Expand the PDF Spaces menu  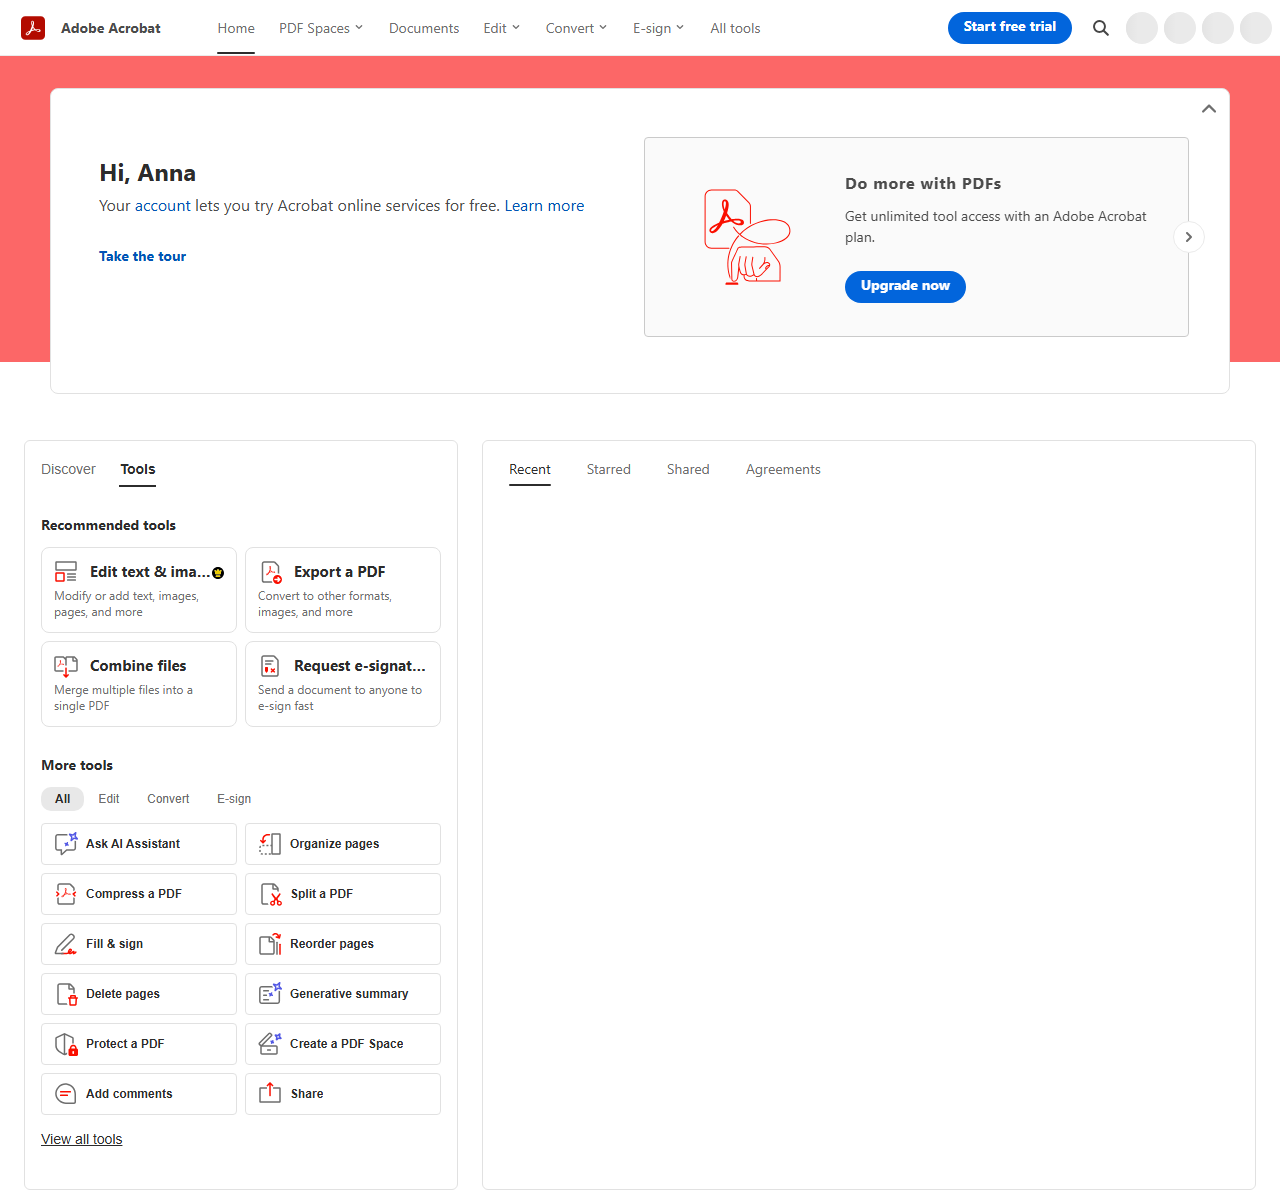click(321, 28)
